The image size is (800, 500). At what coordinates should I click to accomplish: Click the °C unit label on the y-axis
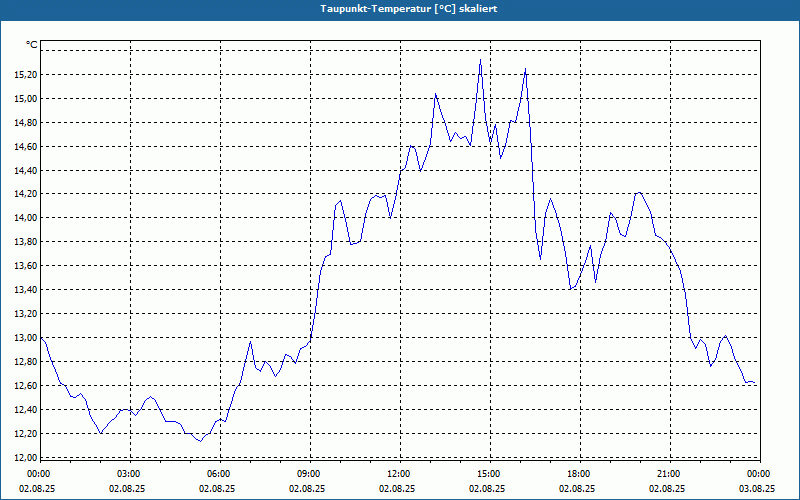pyautogui.click(x=32, y=45)
